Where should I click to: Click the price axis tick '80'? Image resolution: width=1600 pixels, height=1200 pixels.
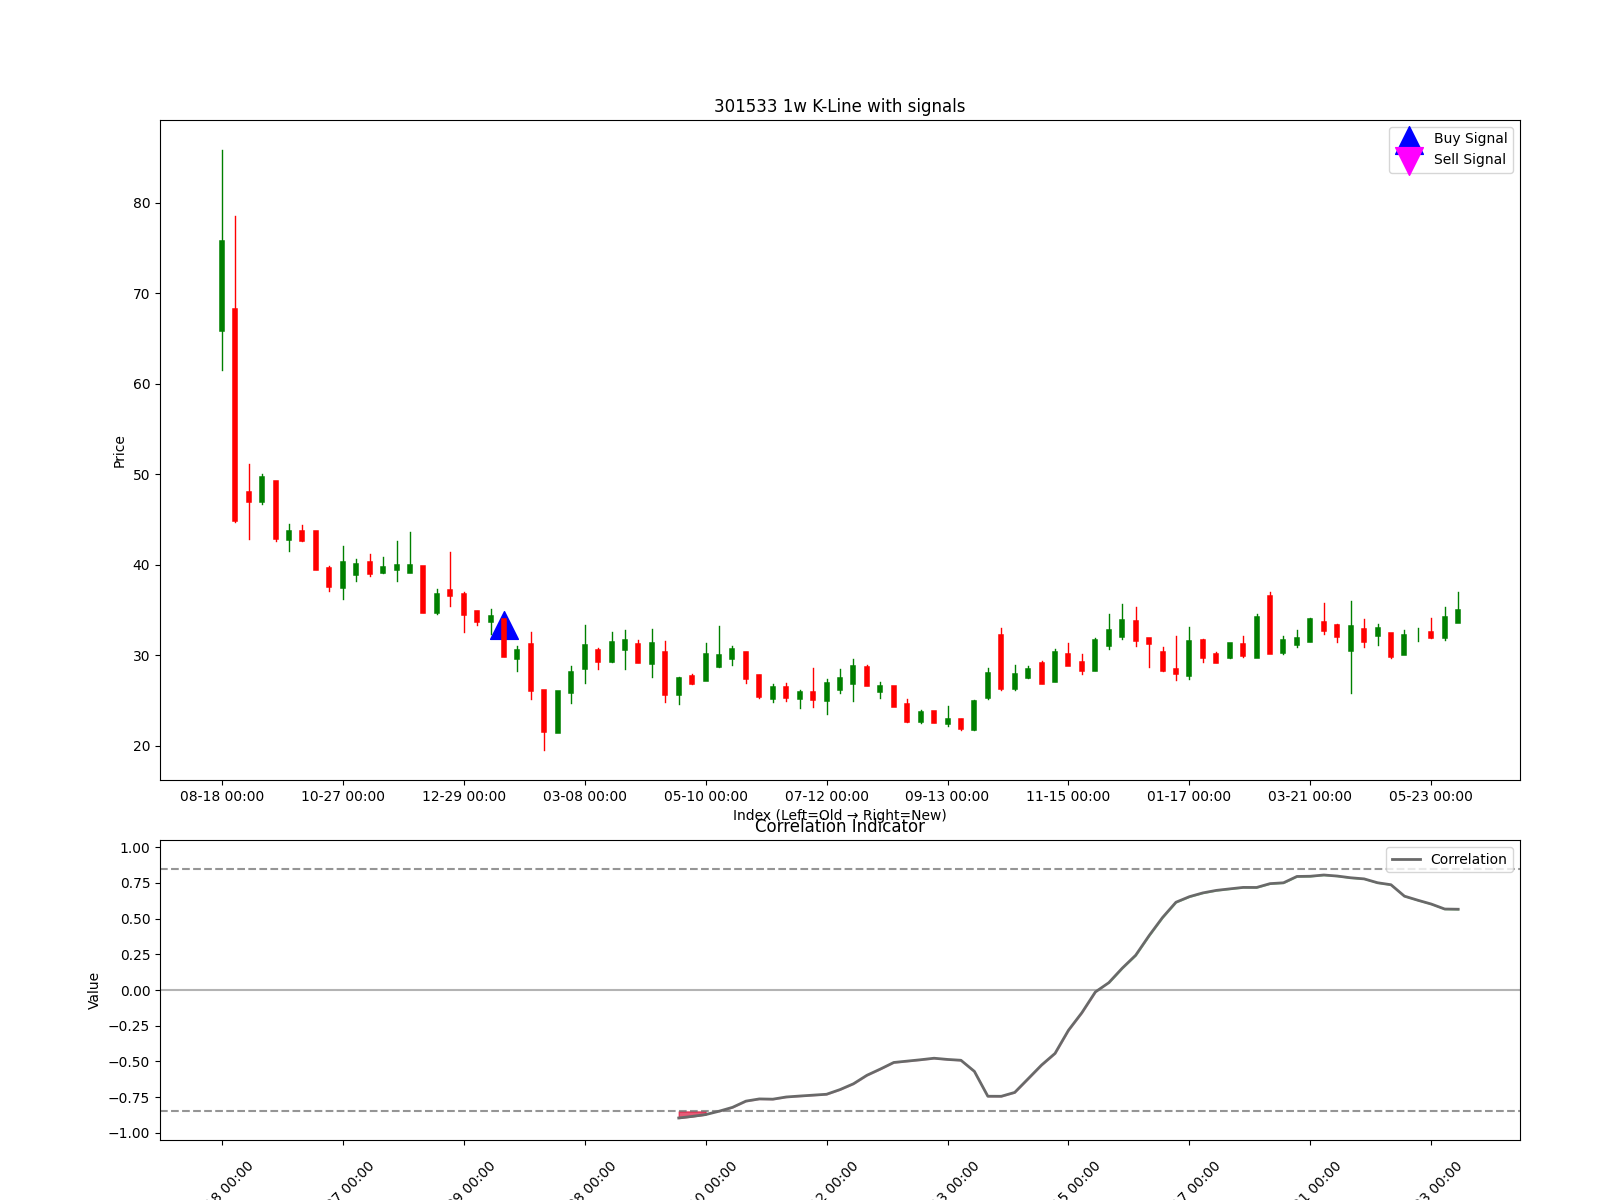[x=142, y=203]
